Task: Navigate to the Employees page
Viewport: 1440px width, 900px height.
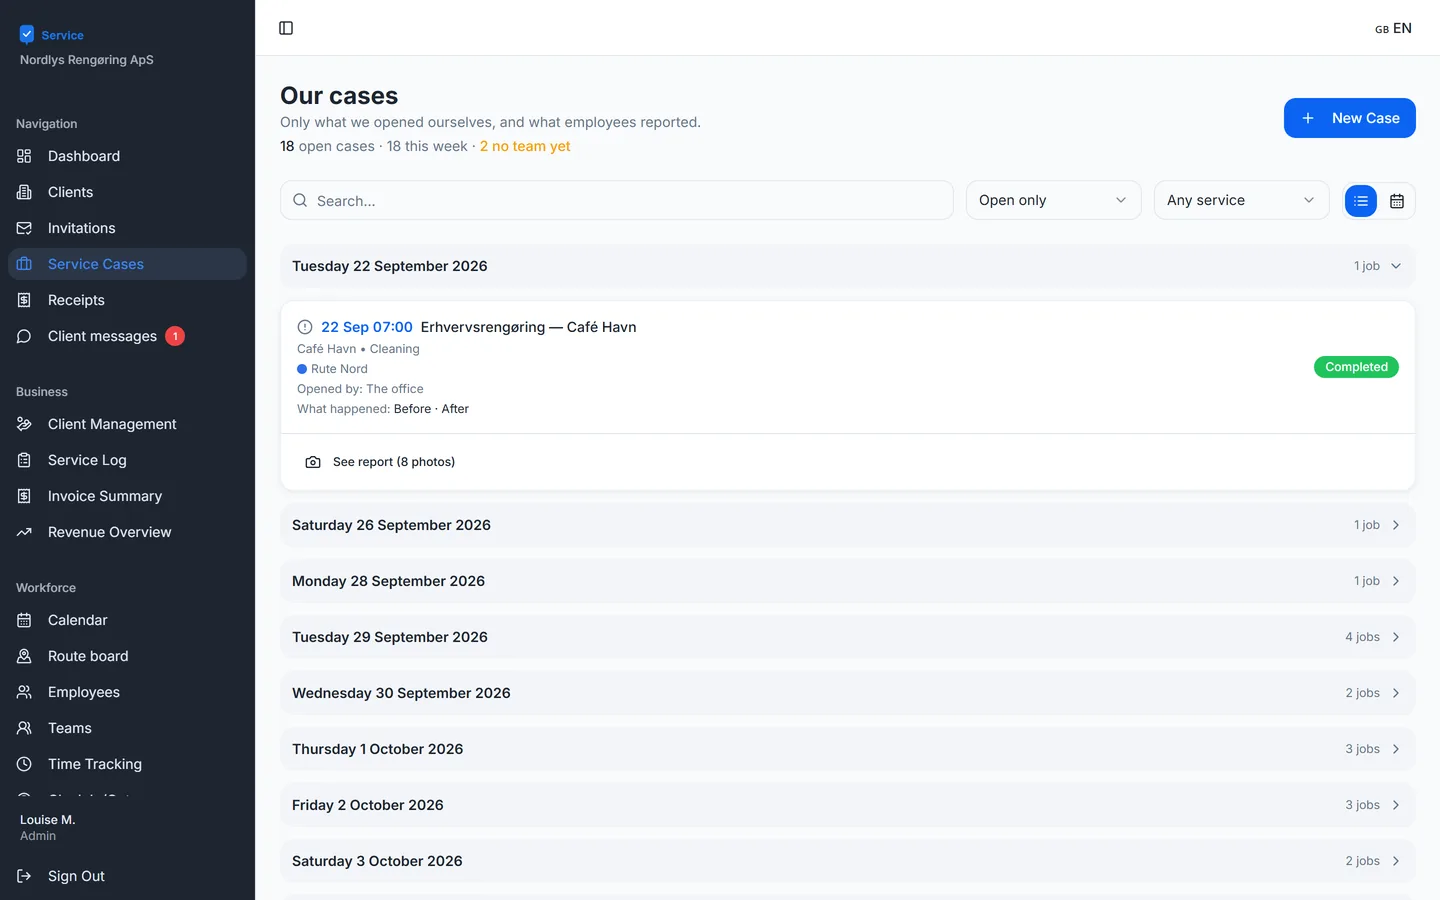Action: (x=127, y=692)
